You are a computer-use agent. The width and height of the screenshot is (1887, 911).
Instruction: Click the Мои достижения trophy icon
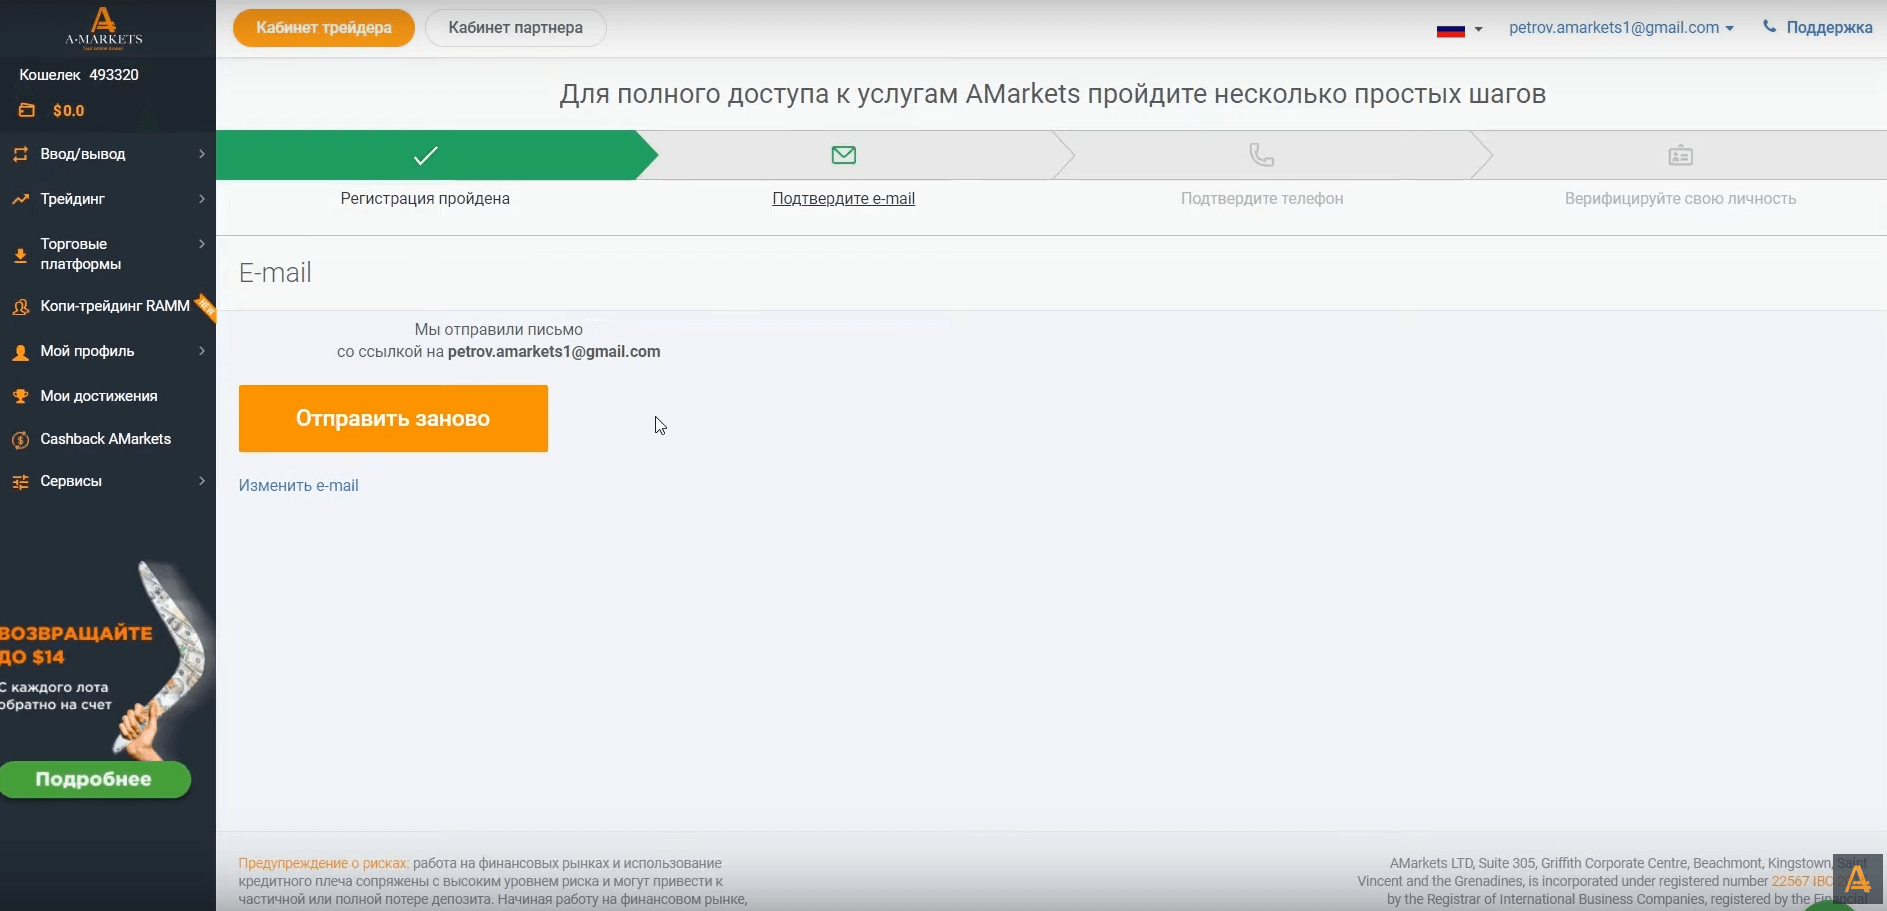tap(20, 396)
